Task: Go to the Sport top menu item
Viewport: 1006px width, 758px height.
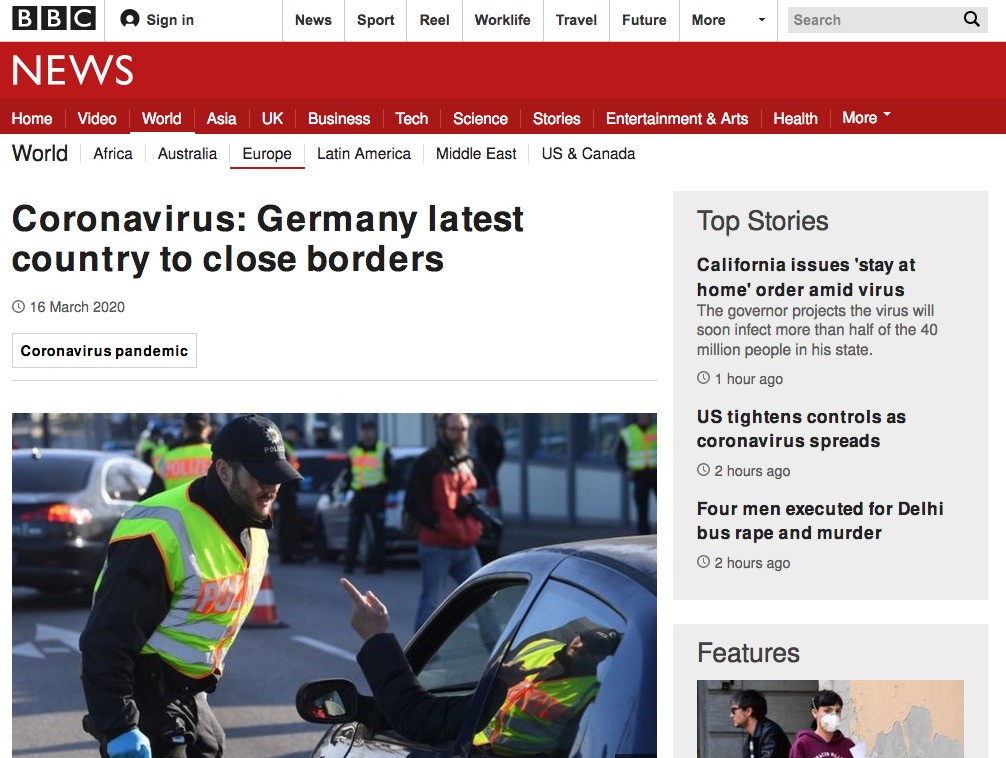Action: (375, 20)
